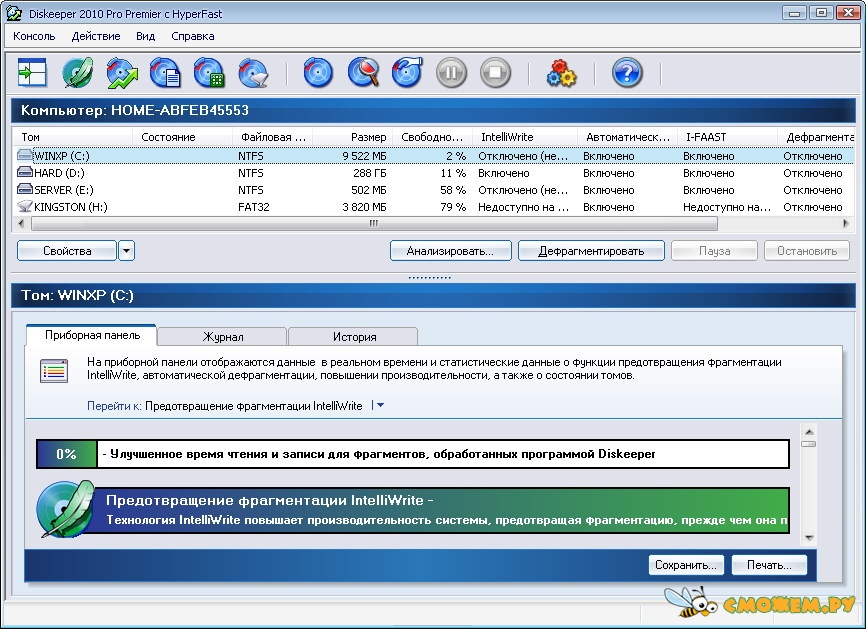Click the Остановить button
The image size is (866, 629).
807,251
